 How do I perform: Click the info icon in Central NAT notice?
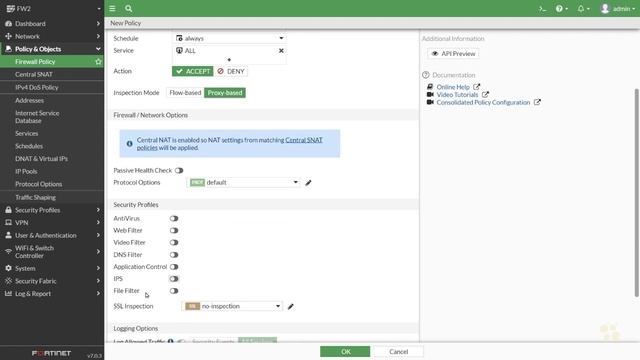pyautogui.click(x=129, y=144)
